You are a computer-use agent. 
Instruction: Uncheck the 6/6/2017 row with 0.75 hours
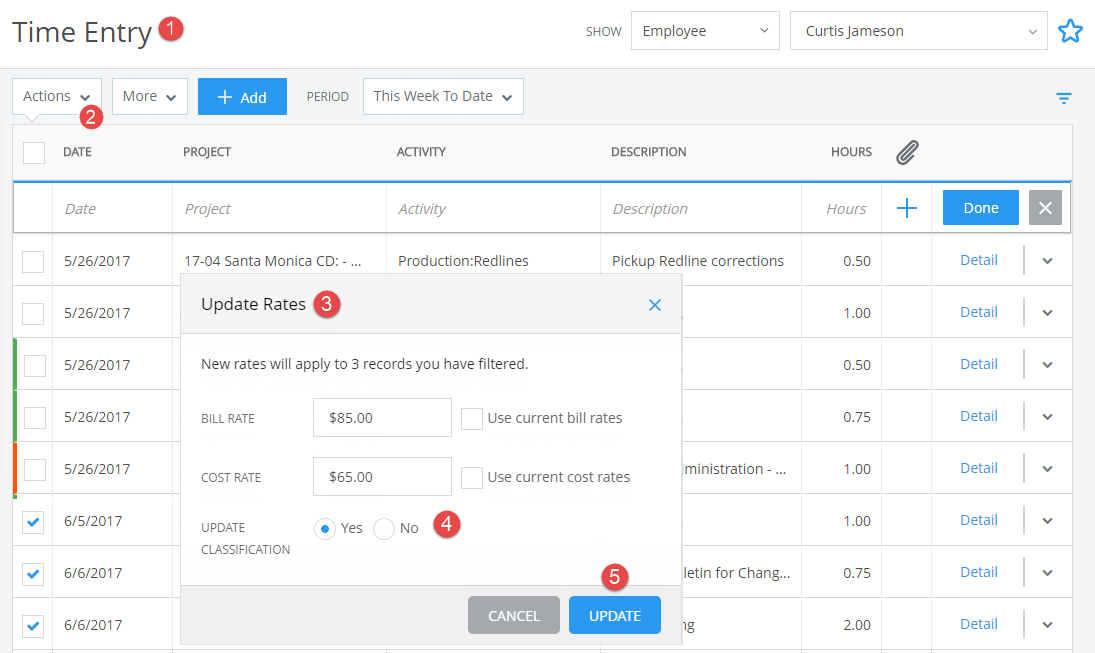(x=33, y=573)
